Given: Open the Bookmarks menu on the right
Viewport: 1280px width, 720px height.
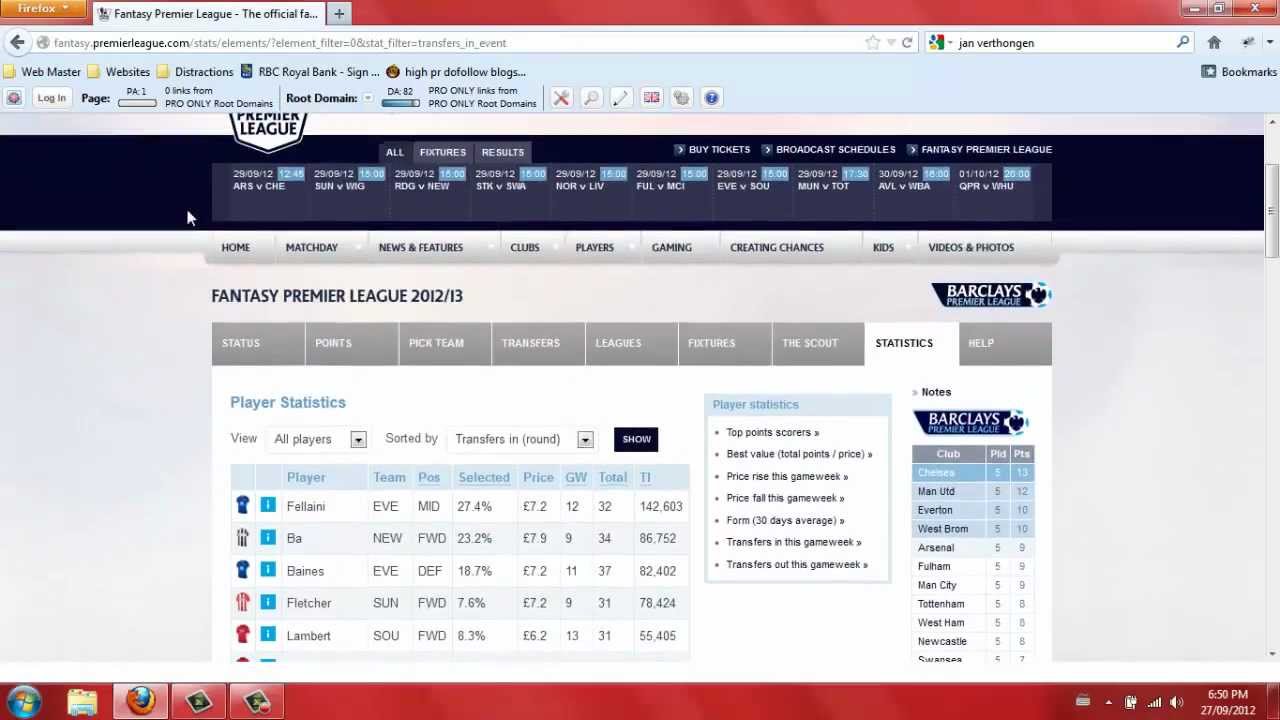Looking at the screenshot, I should point(1239,72).
